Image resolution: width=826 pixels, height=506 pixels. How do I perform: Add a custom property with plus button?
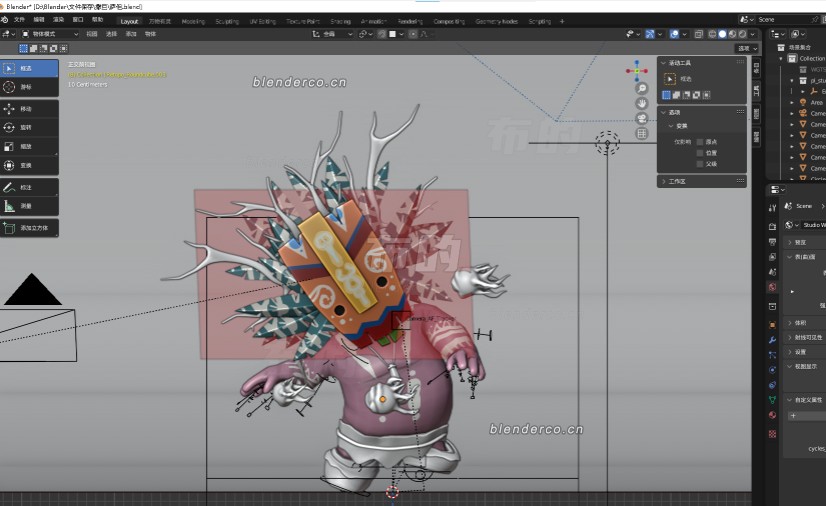click(x=807, y=416)
